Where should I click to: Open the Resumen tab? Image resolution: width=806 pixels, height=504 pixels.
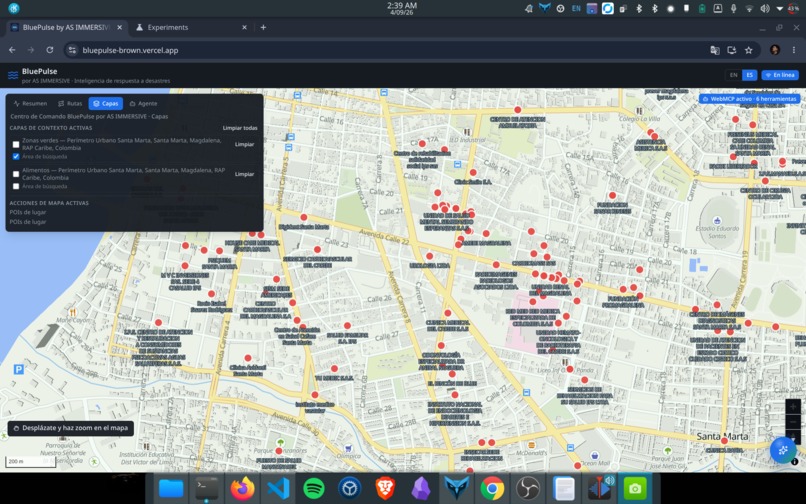click(x=30, y=103)
